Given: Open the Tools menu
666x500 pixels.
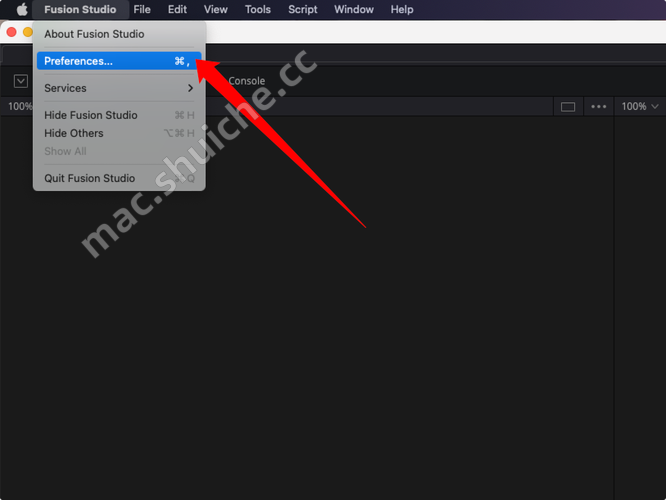Looking at the screenshot, I should point(257,9).
